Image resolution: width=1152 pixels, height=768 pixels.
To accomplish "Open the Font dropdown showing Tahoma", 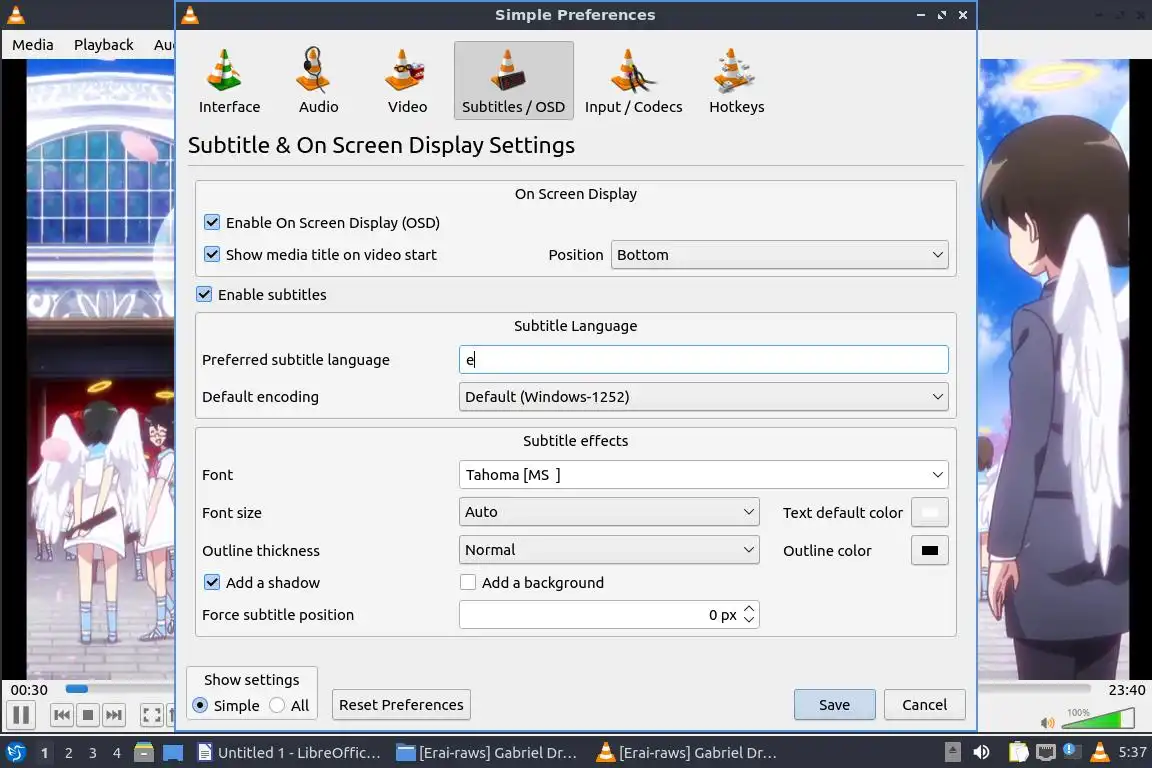I will pos(703,474).
